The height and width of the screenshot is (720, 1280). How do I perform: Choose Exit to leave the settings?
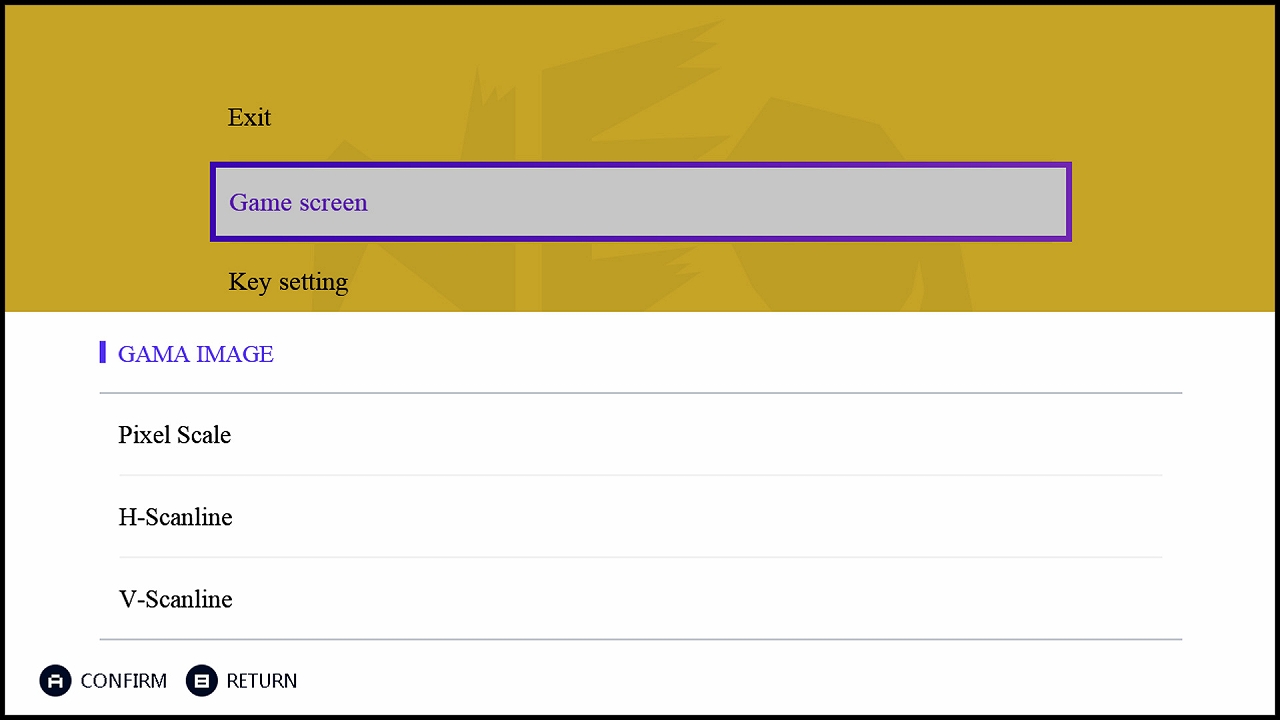point(249,118)
